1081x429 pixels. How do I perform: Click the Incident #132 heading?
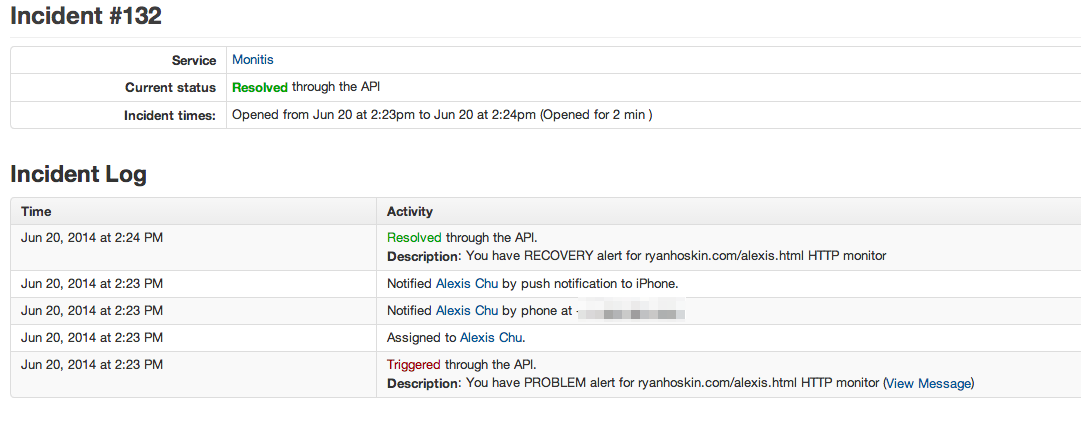click(x=86, y=16)
